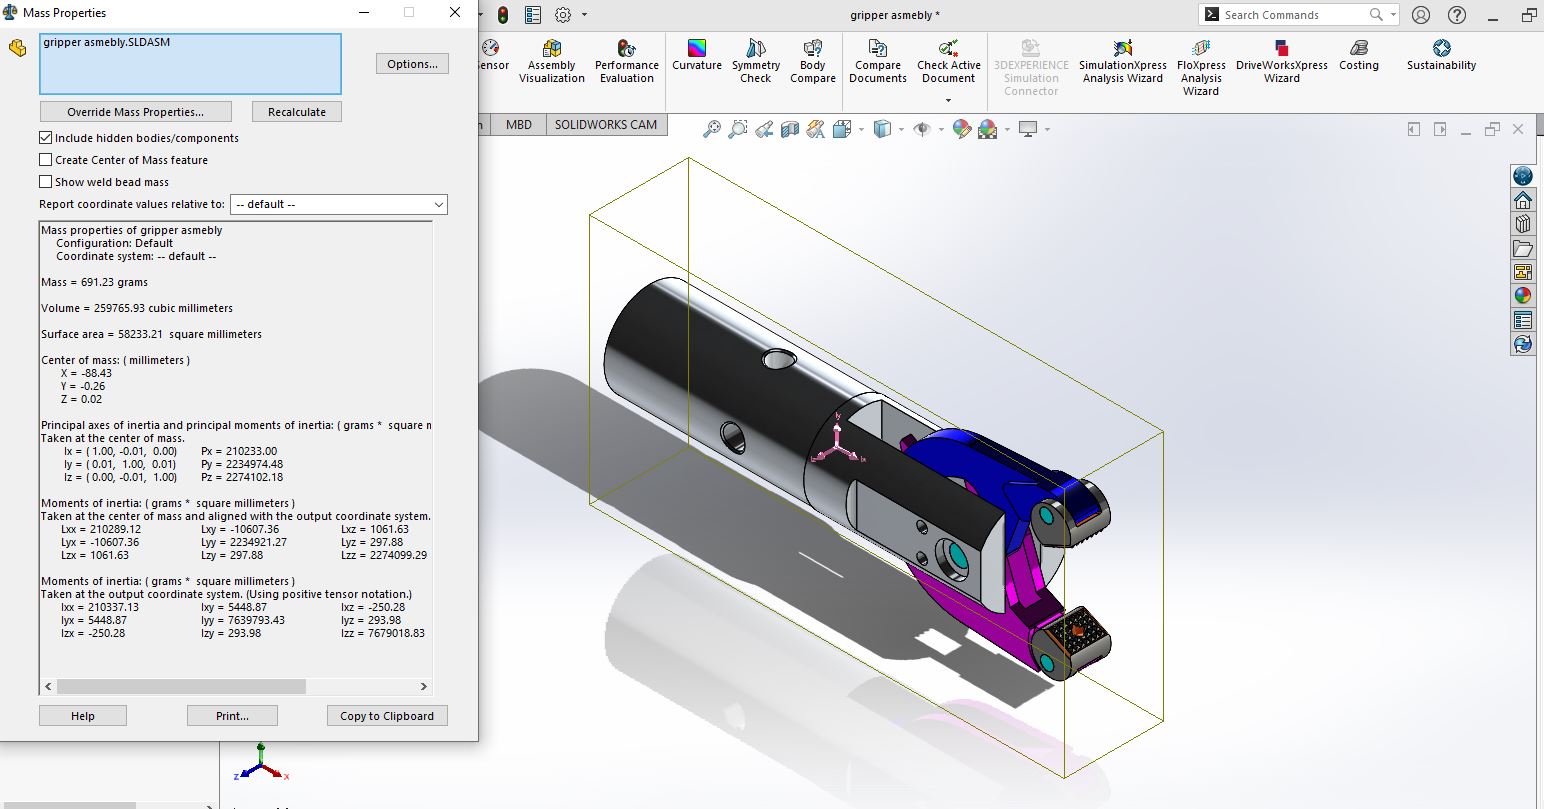The height and width of the screenshot is (809, 1544).
Task: Click Override Mass Properties... button
Action: [136, 112]
